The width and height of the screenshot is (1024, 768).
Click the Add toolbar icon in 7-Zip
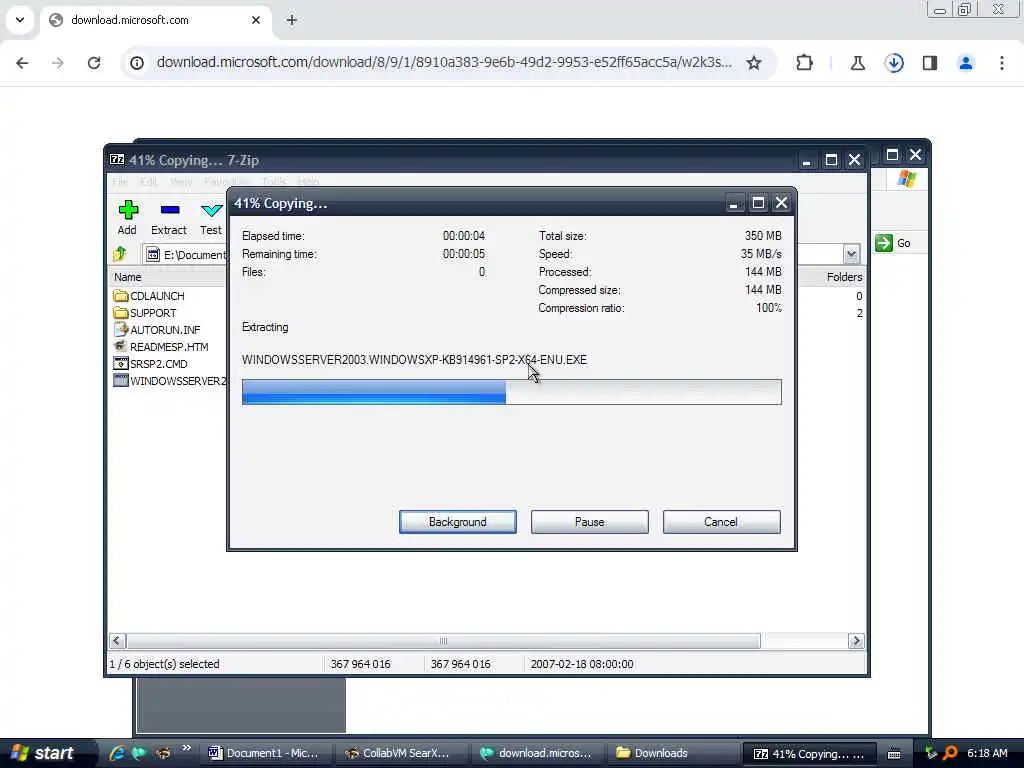[127, 217]
